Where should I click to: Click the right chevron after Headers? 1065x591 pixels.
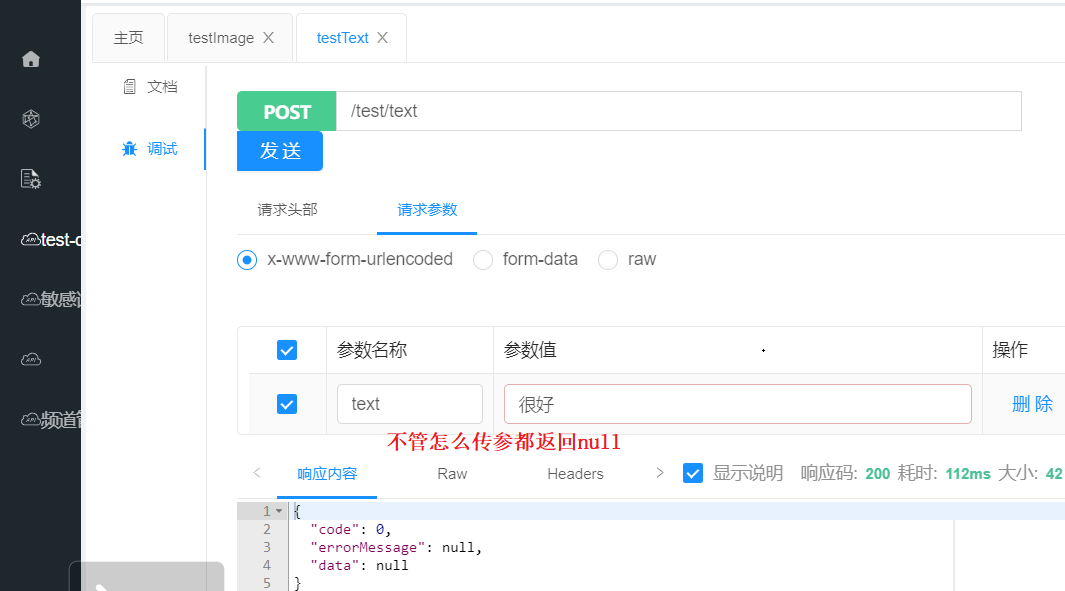point(658,473)
